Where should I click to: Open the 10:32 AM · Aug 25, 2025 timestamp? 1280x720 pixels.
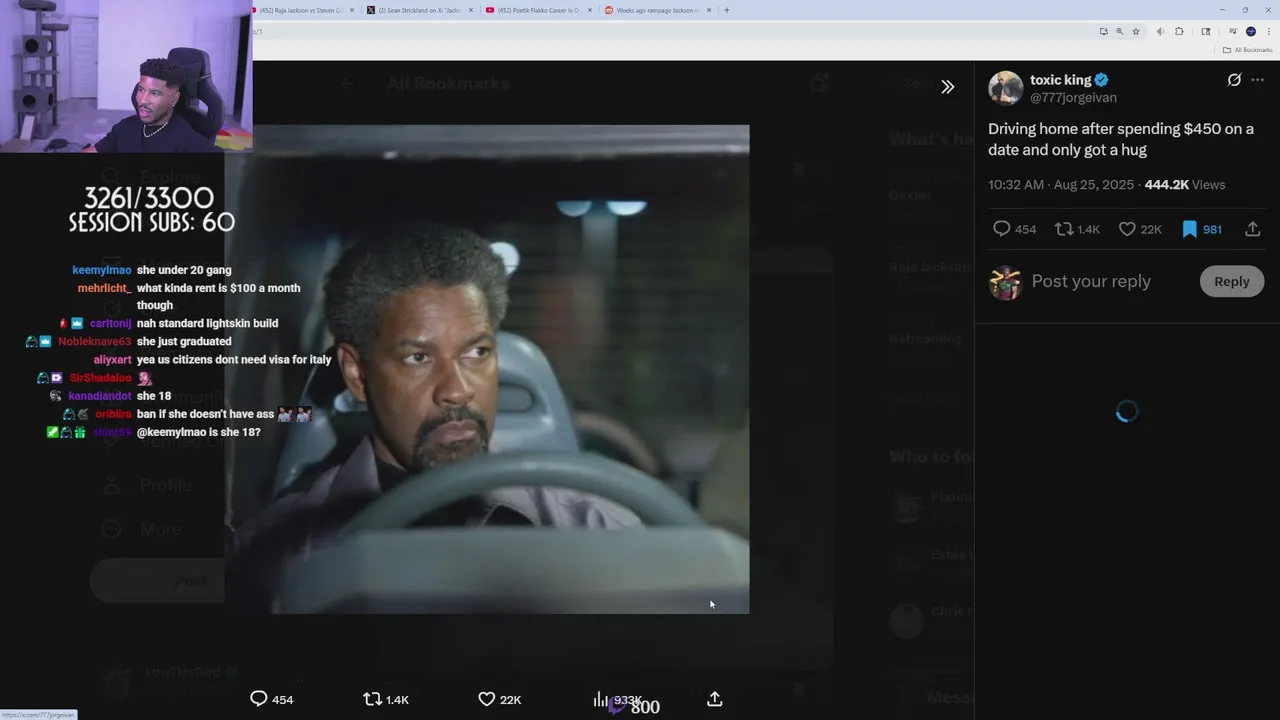(1061, 185)
